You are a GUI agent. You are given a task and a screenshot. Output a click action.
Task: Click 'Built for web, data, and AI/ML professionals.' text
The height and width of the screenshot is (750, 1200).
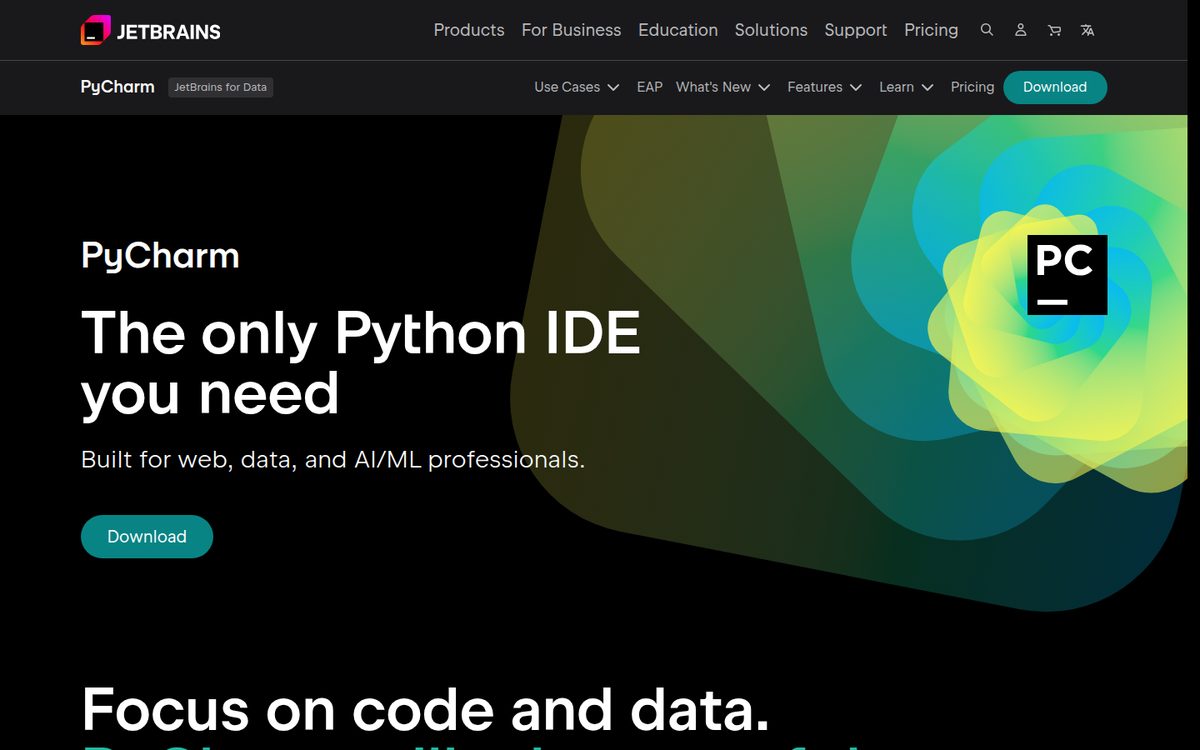pos(333,460)
